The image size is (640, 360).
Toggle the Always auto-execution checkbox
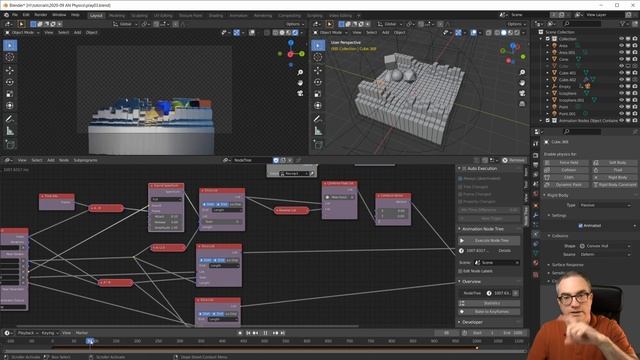click(x=460, y=178)
